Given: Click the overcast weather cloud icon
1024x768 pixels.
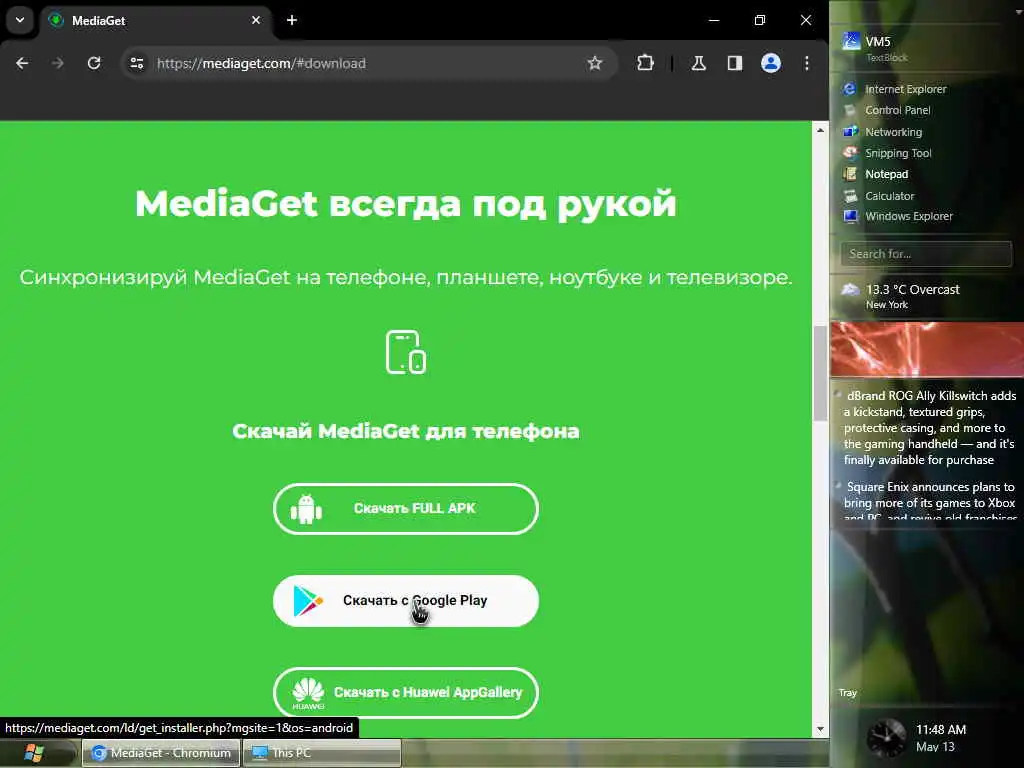Looking at the screenshot, I should [850, 289].
